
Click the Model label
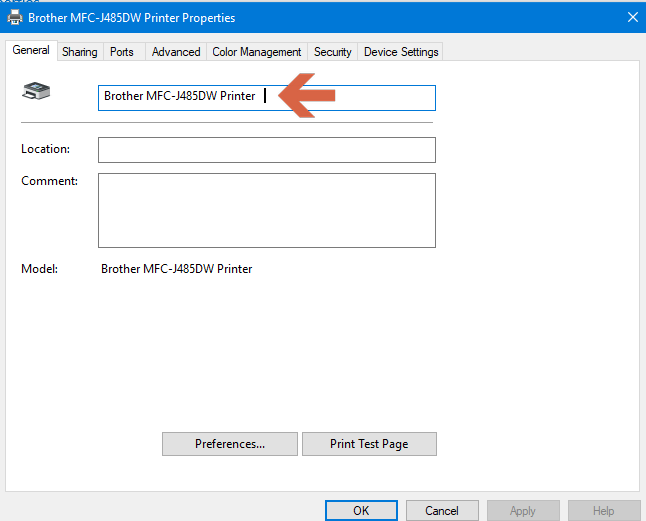[40, 269]
